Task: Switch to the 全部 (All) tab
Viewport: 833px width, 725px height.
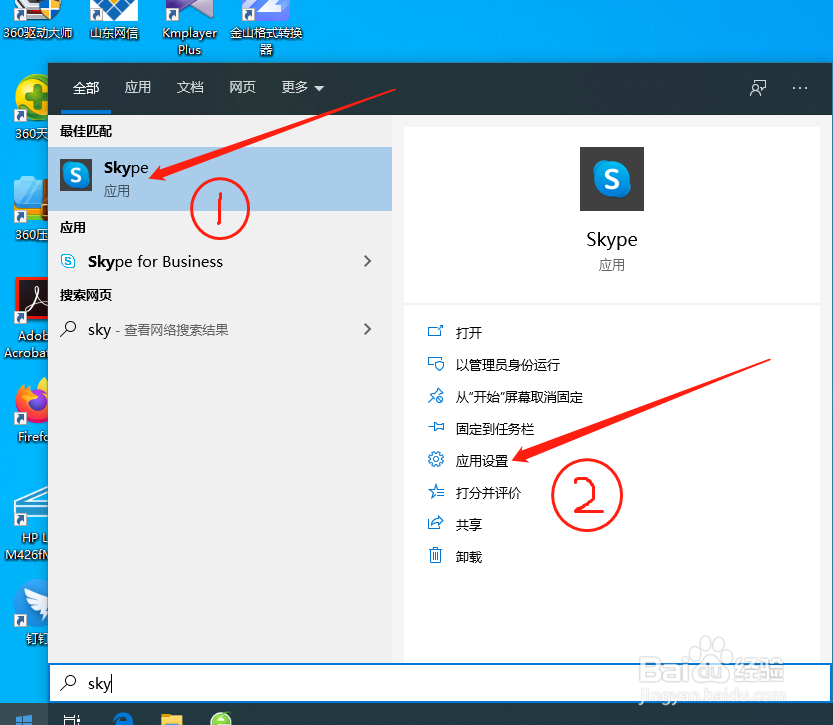Action: click(86, 88)
